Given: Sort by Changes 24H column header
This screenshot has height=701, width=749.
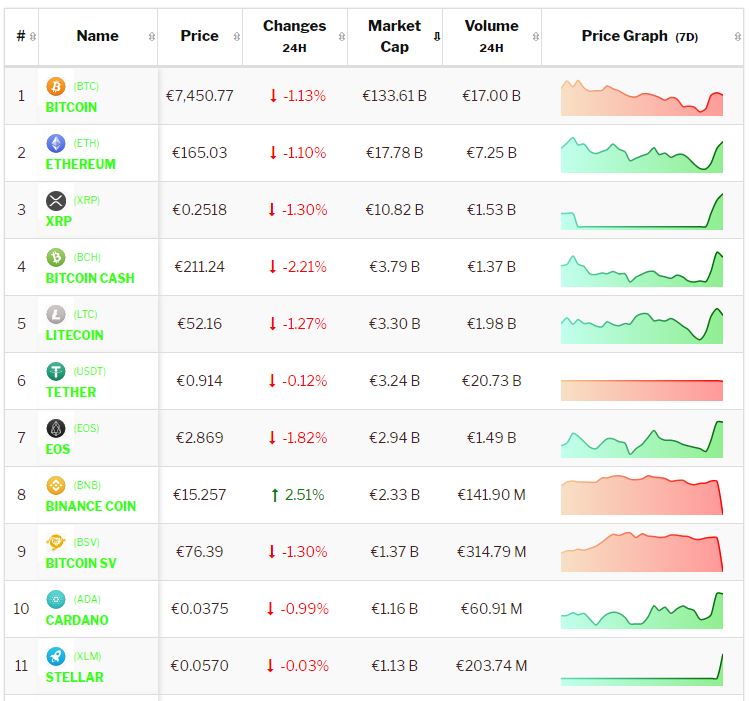Looking at the screenshot, I should 294,36.
